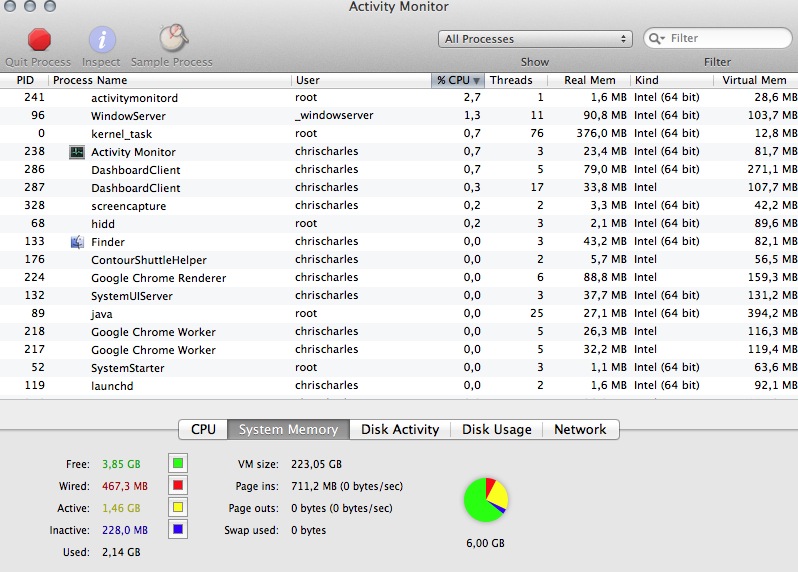Select the activitymonitord process row
798x572 pixels.
(x=399, y=98)
